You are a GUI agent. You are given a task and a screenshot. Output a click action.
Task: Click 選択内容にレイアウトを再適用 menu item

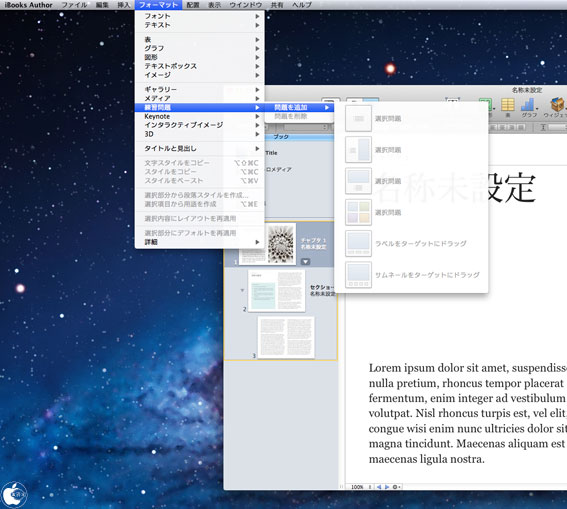pos(200,219)
